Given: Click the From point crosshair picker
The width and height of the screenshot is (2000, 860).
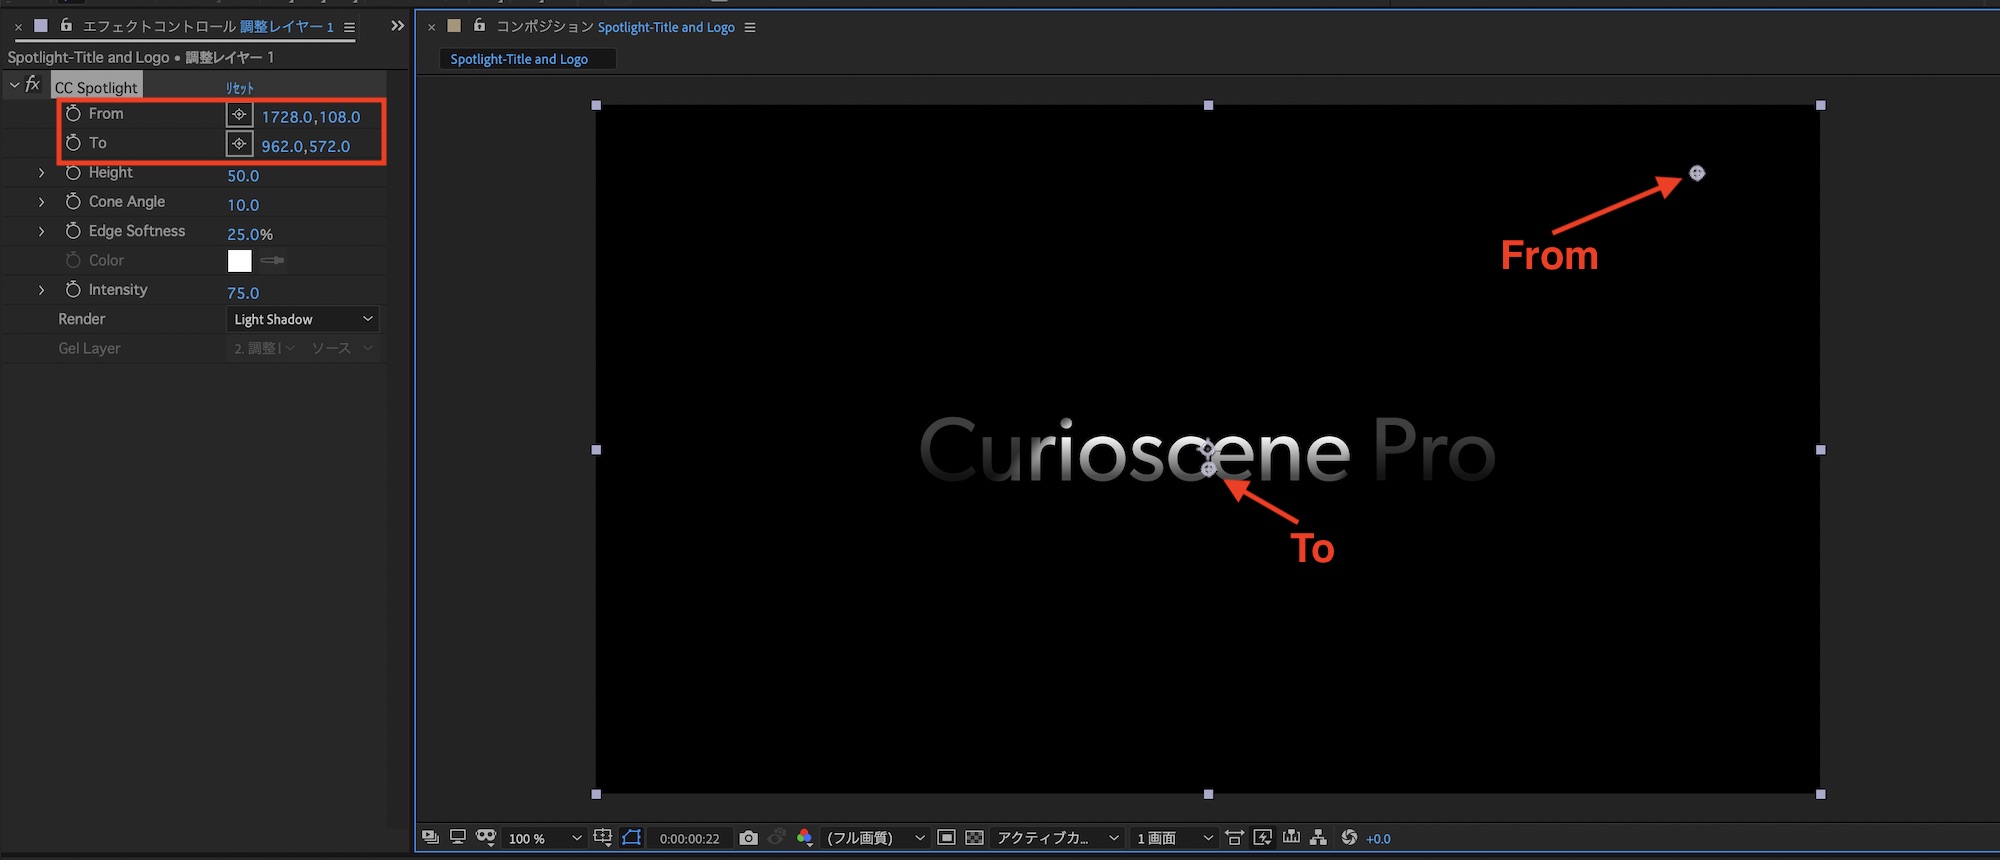Looking at the screenshot, I should (x=239, y=115).
